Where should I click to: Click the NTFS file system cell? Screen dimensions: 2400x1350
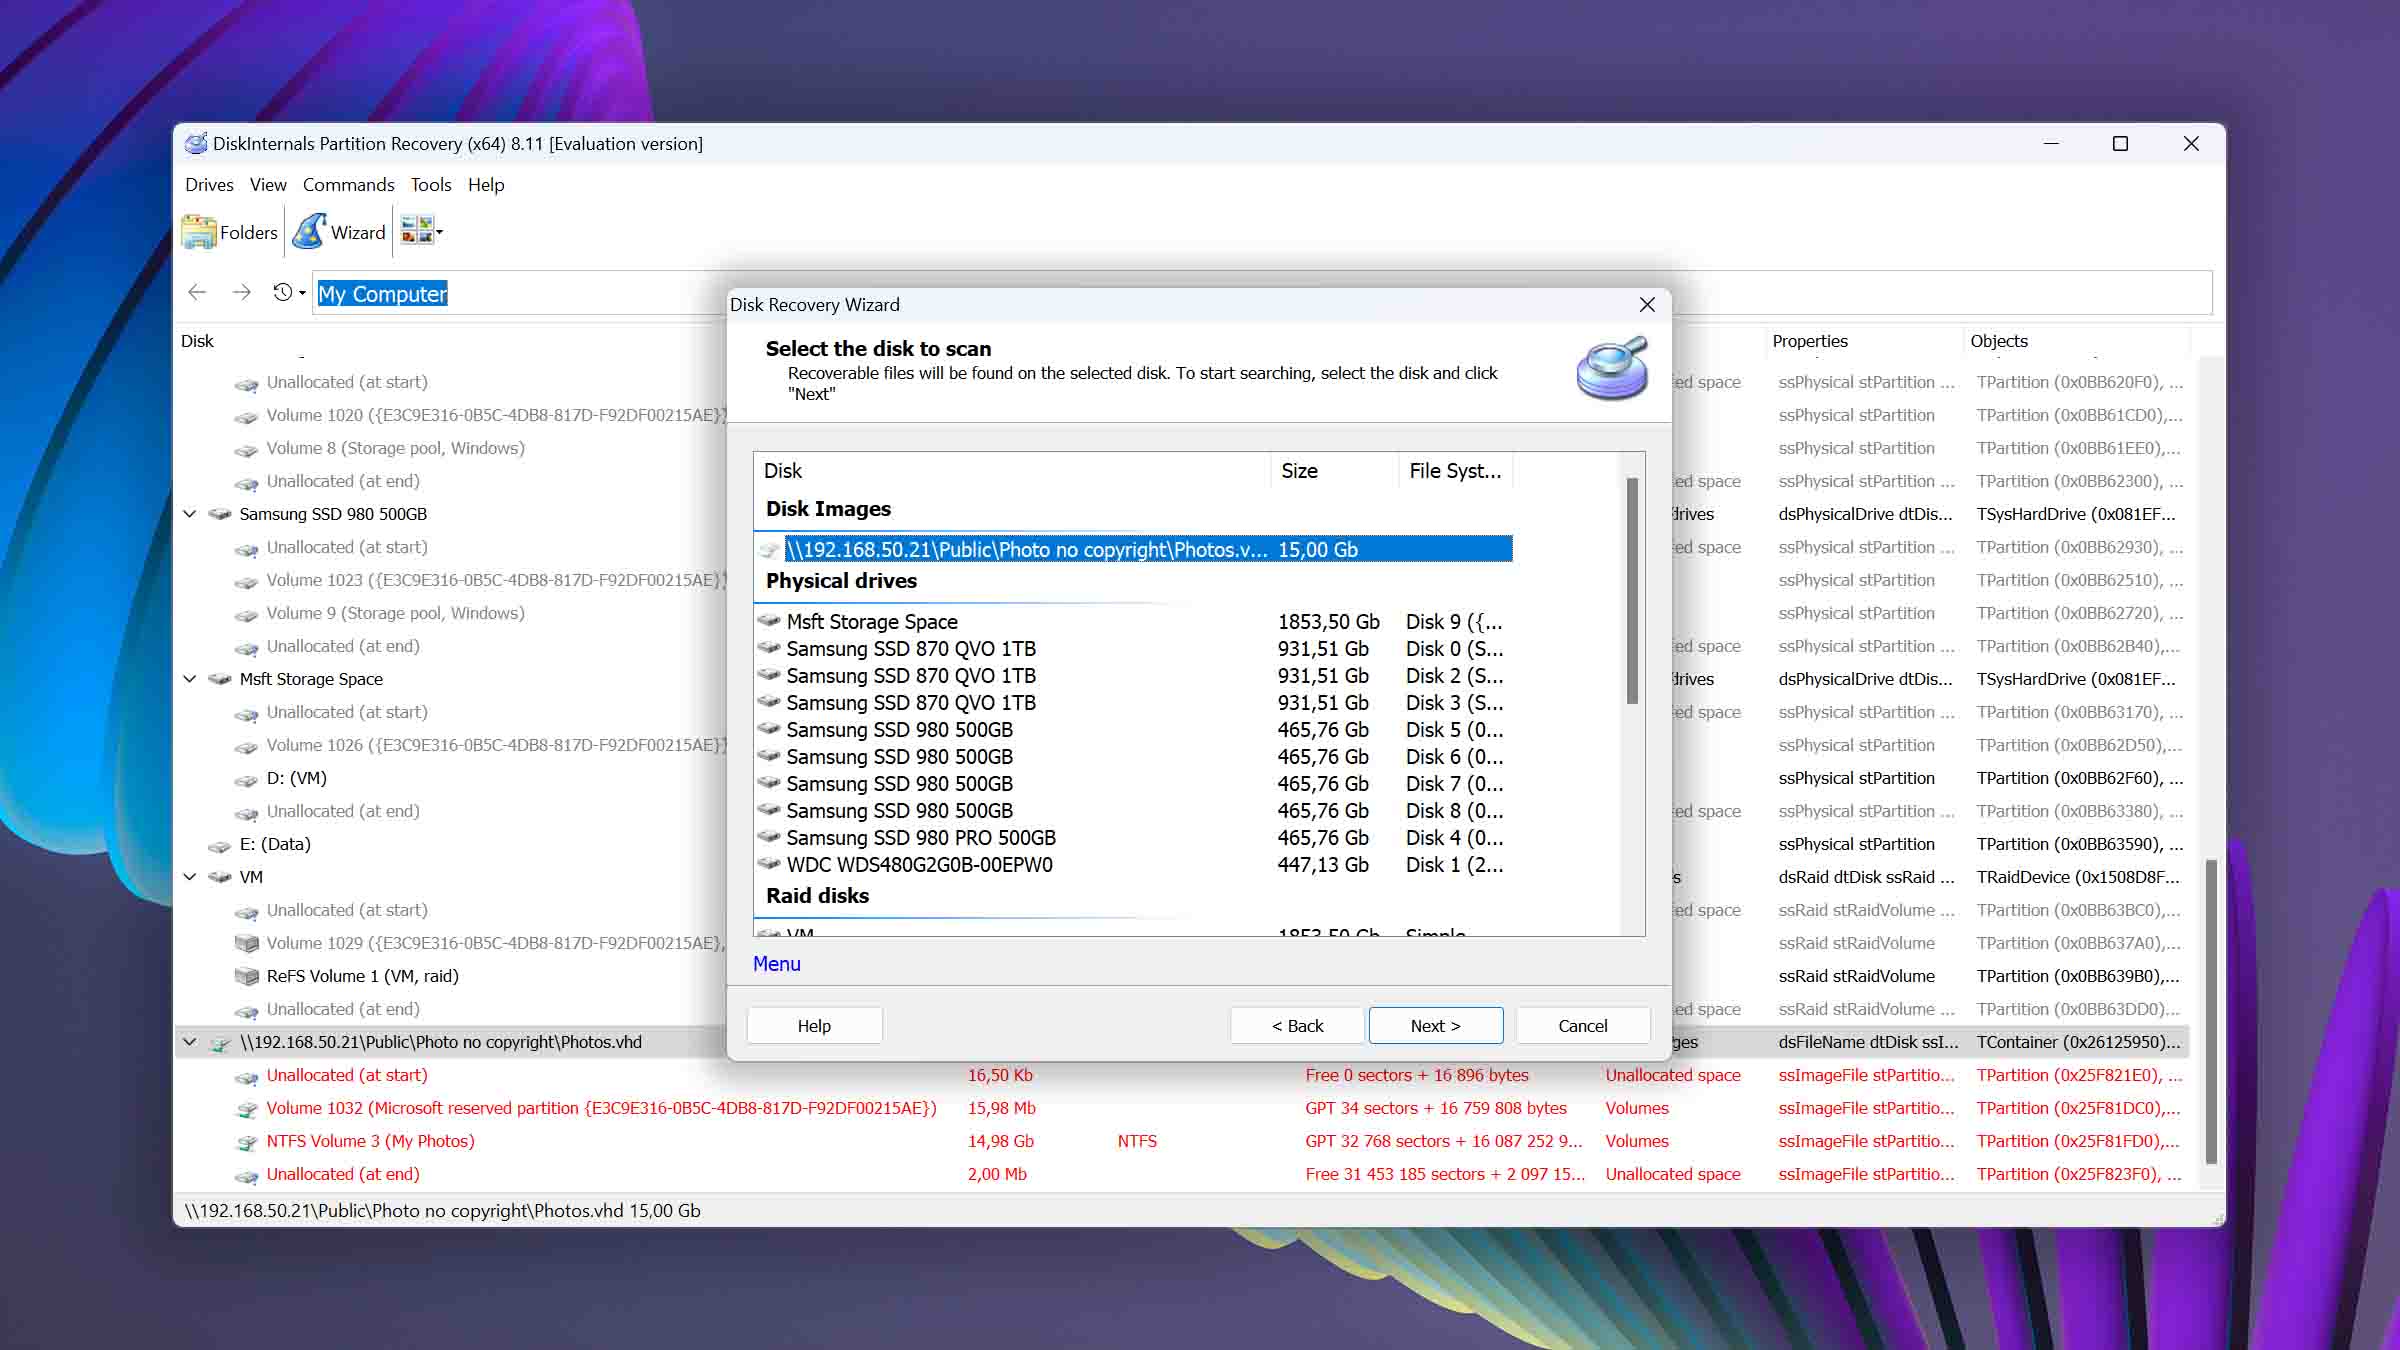click(1137, 1141)
